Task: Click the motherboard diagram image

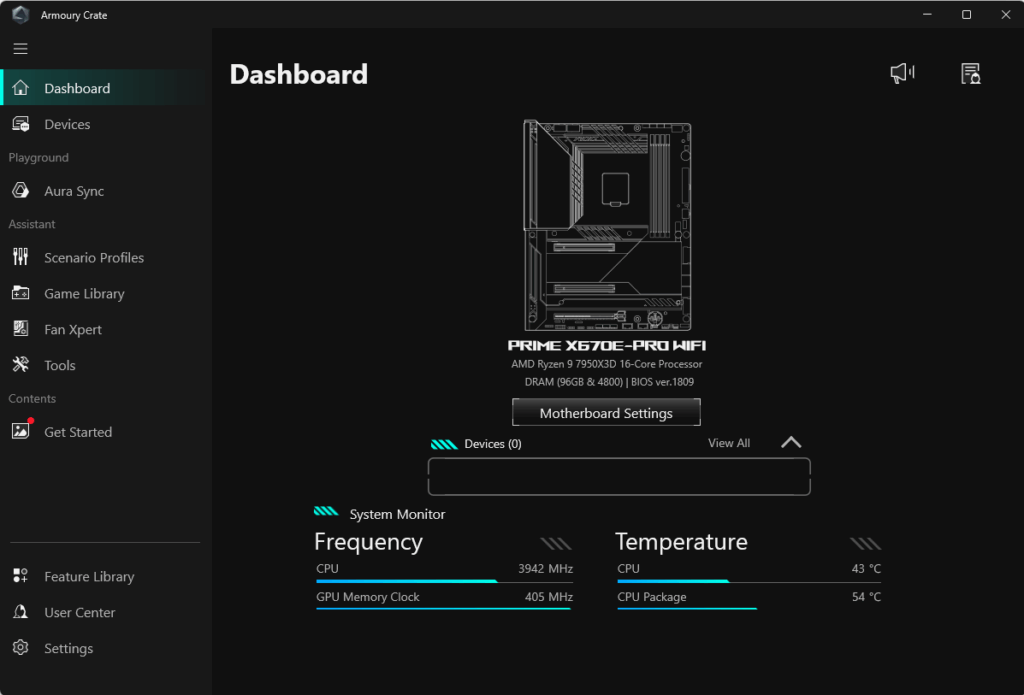Action: point(607,225)
